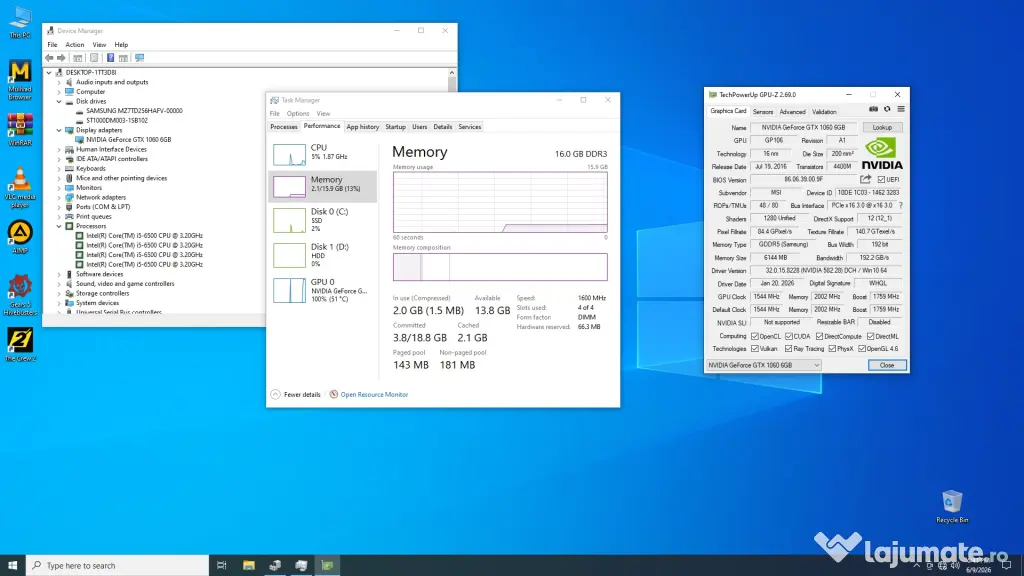Click the Memory composition bar
Screen dimensions: 1024x576
click(500, 267)
